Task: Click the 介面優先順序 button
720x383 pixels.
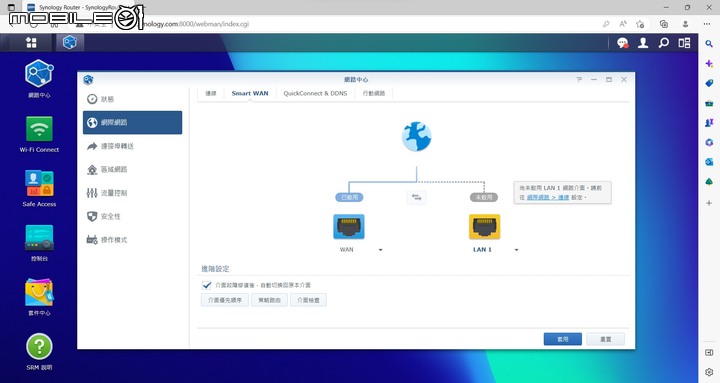Action: pos(225,300)
